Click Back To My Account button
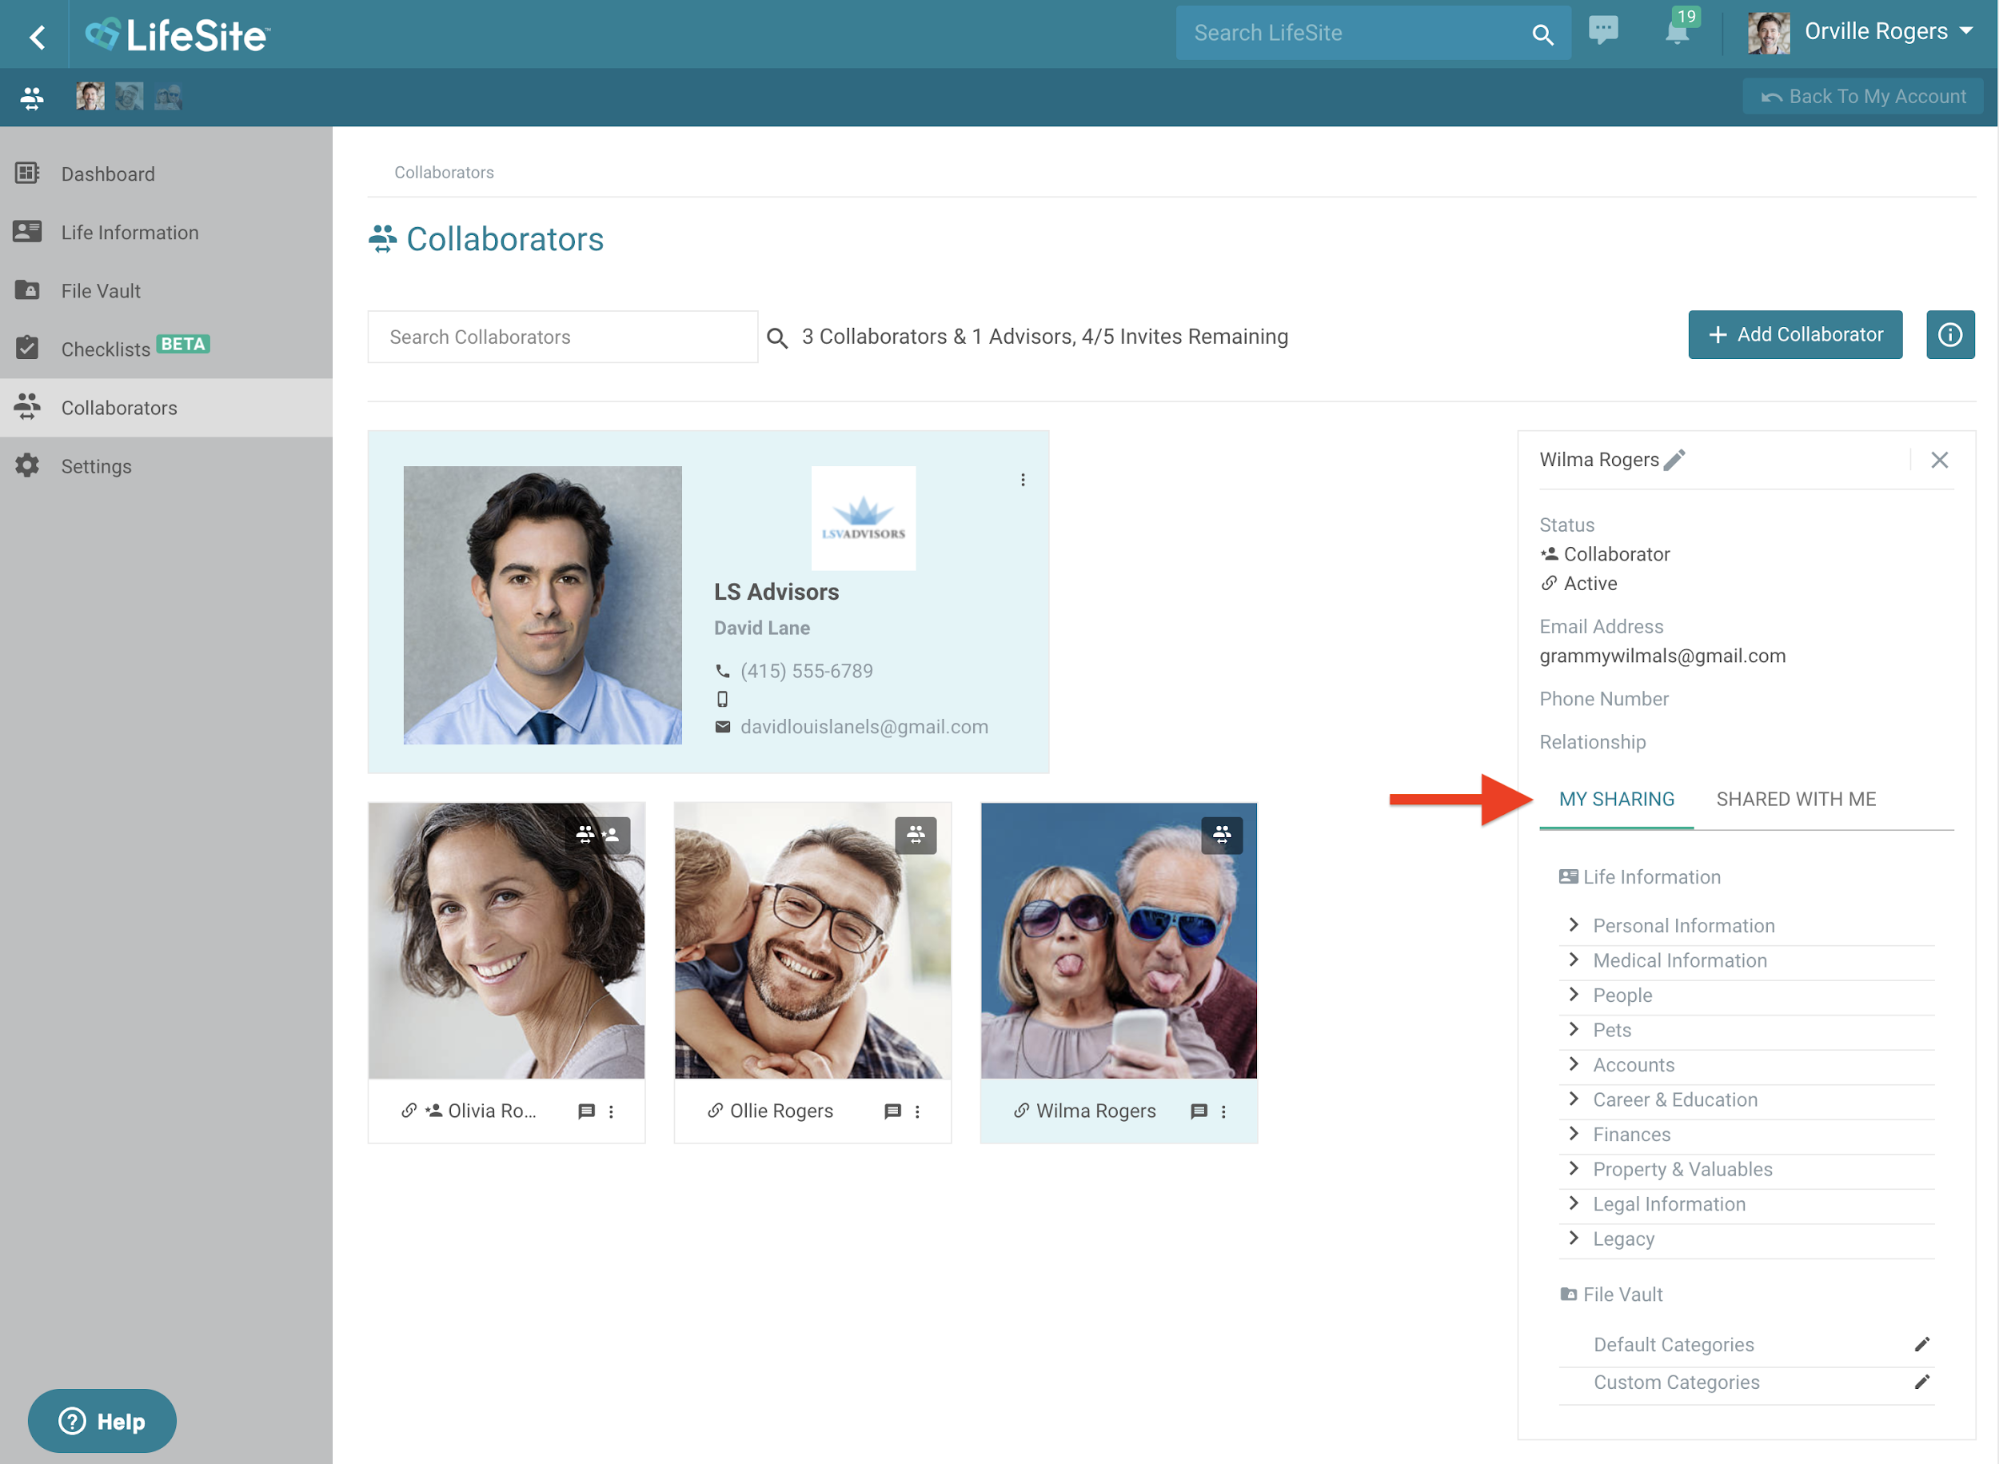The image size is (1999, 1465). click(1863, 96)
